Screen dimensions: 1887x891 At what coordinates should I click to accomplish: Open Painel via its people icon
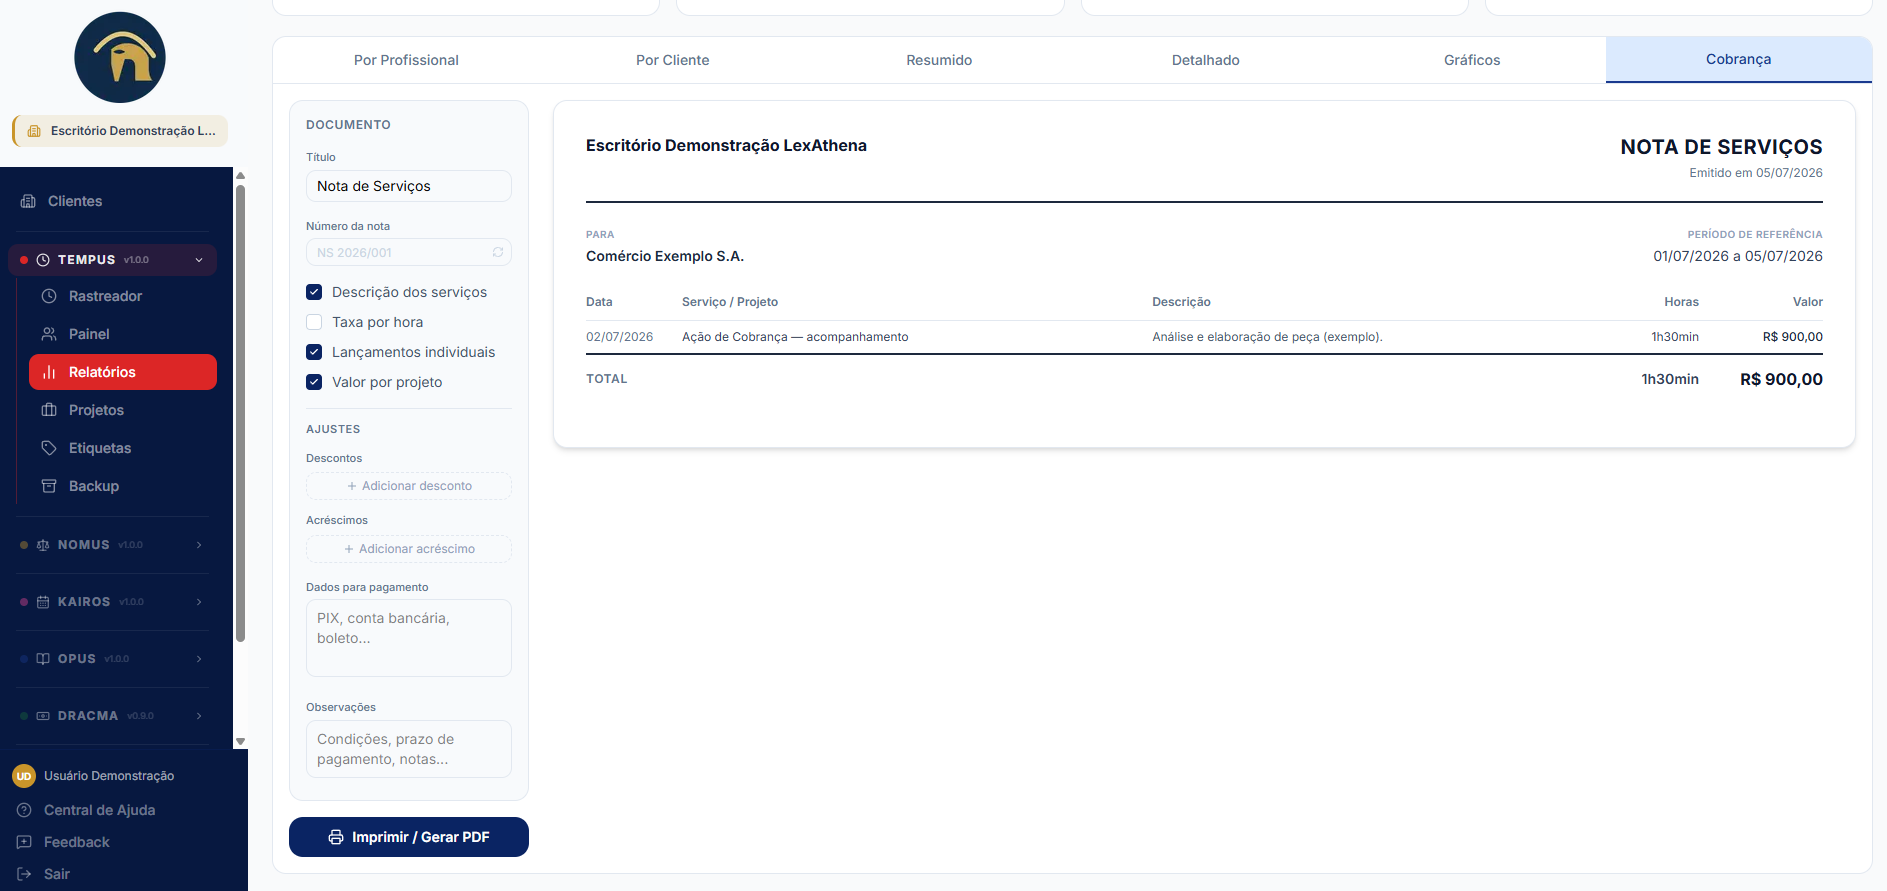pos(49,334)
